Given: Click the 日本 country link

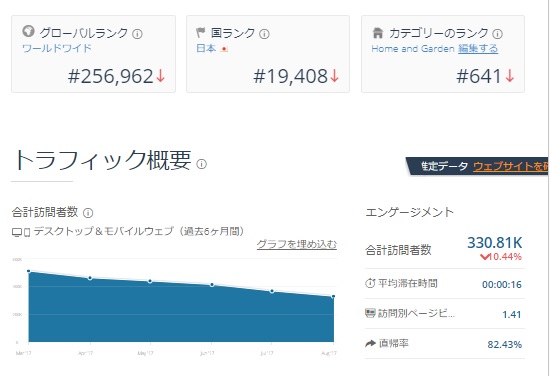Looking at the screenshot, I should (206, 48).
